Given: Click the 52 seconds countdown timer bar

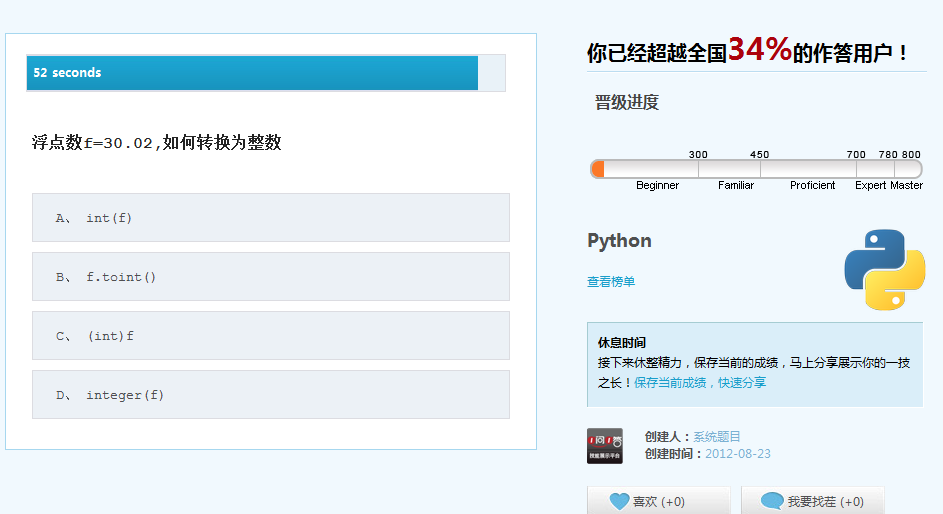Looking at the screenshot, I should coord(266,73).
